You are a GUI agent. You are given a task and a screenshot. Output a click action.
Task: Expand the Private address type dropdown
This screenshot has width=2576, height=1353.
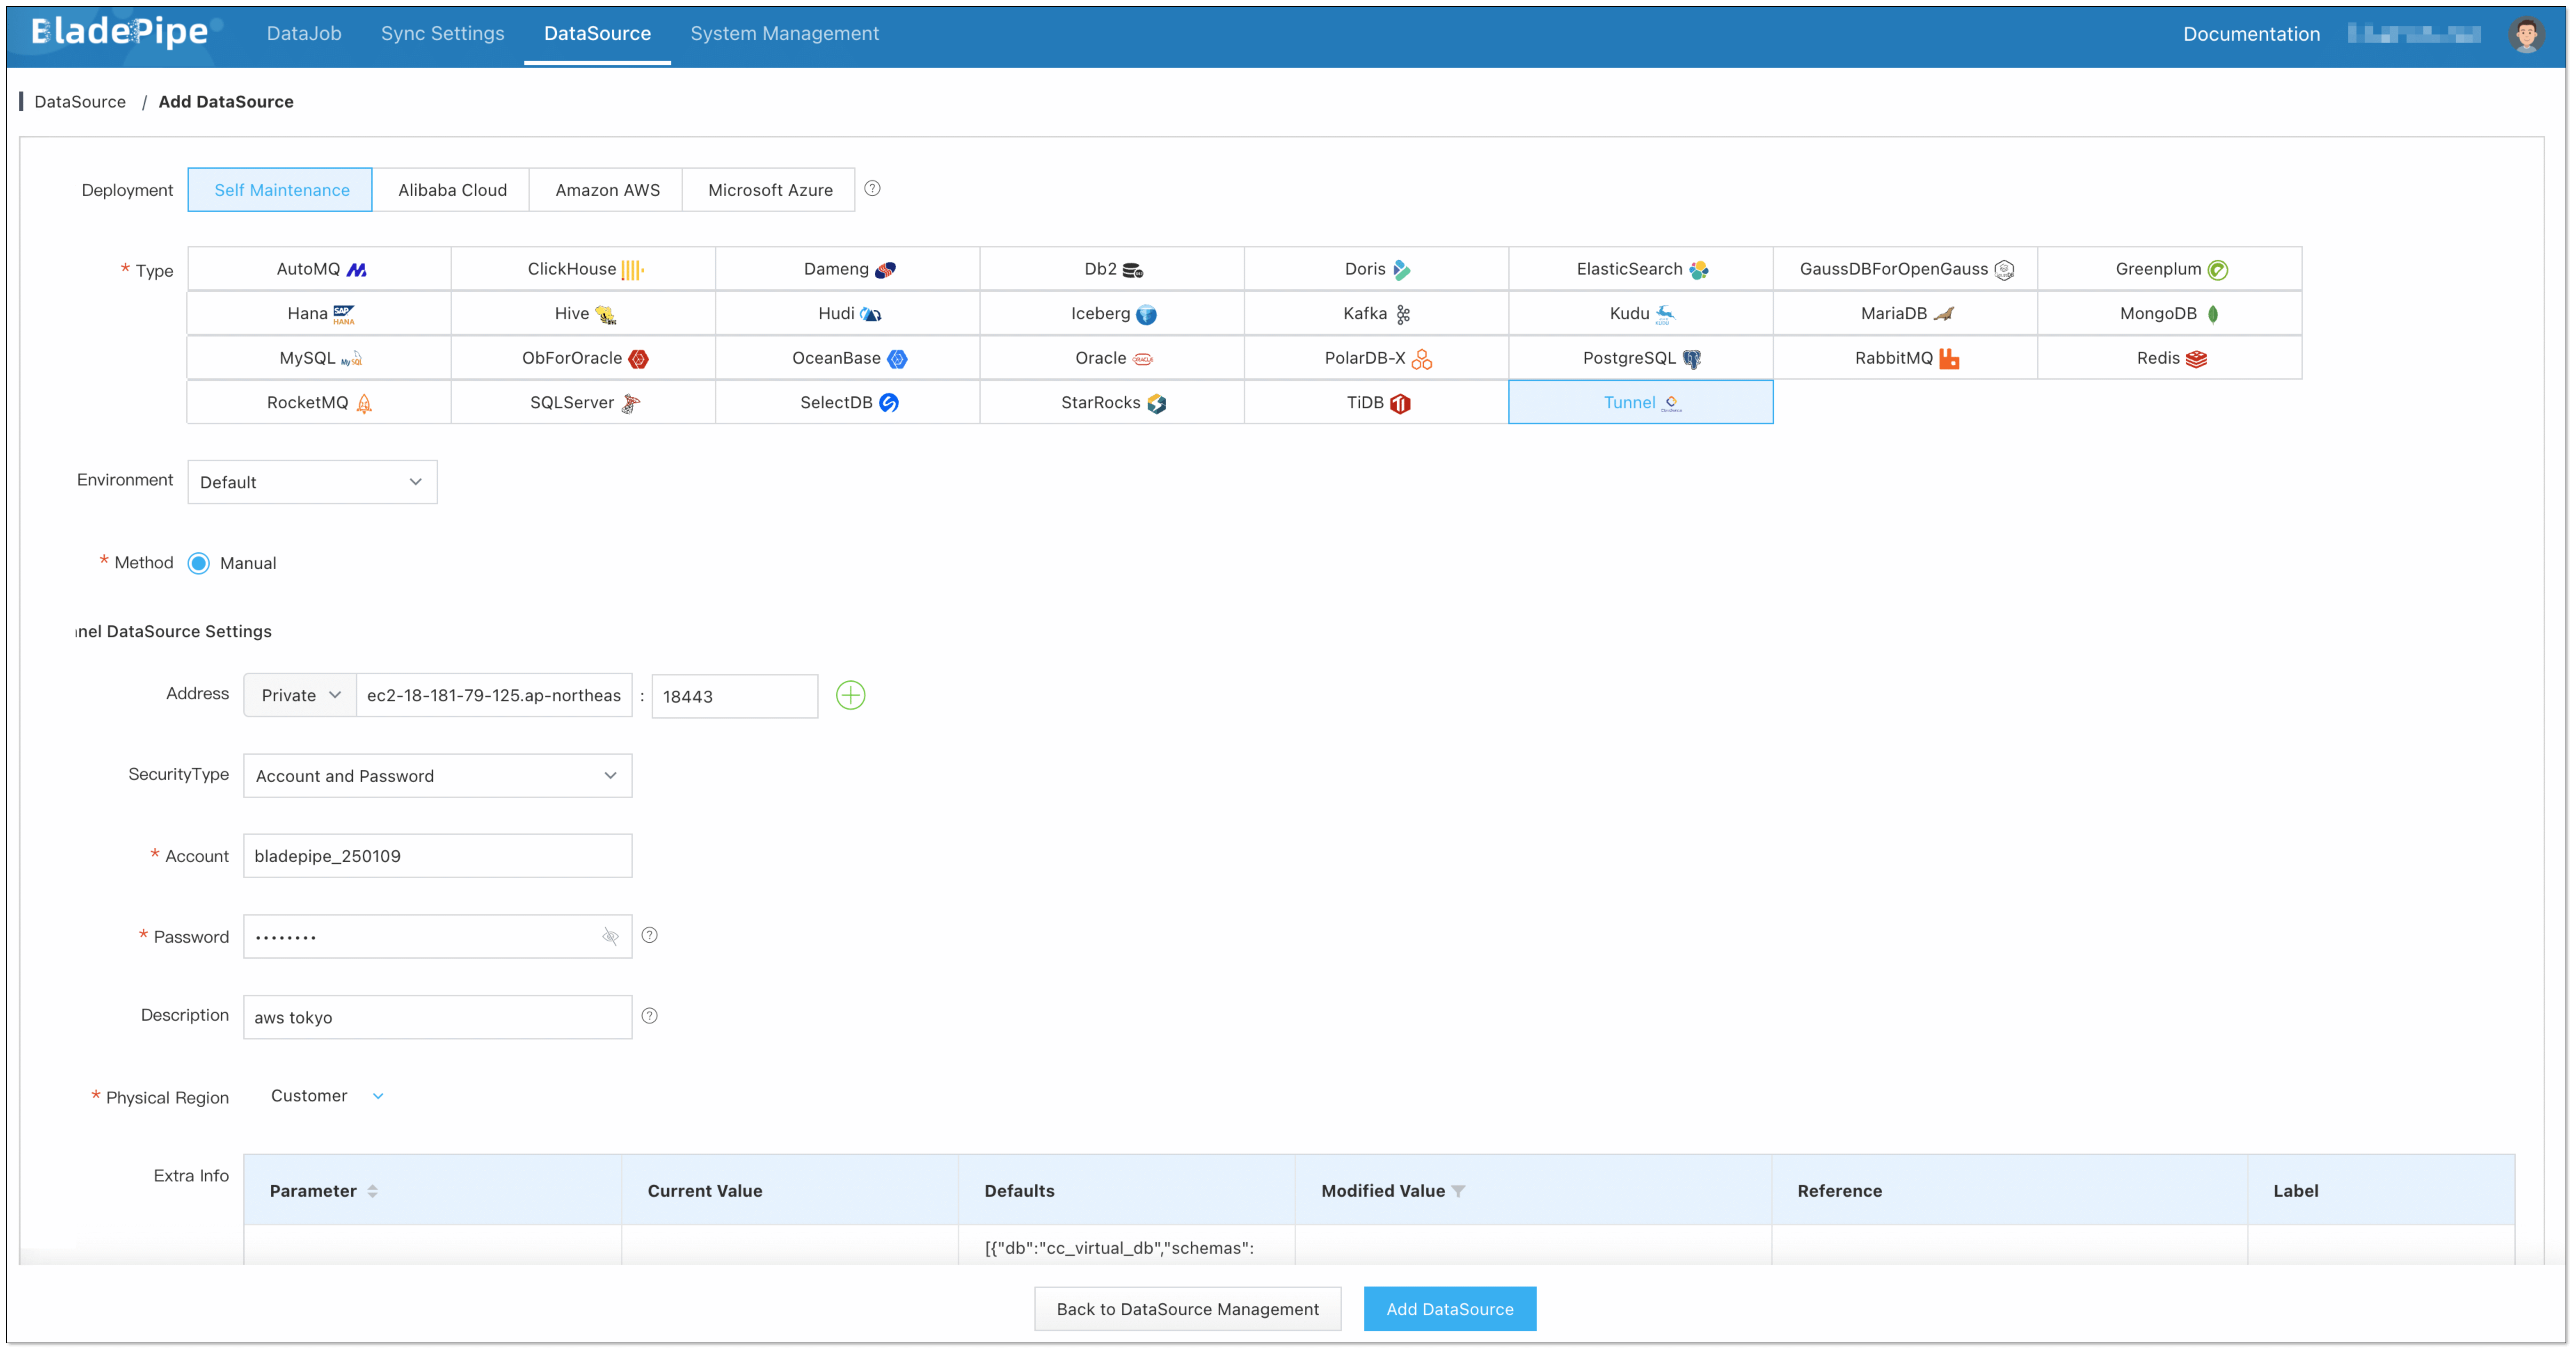point(300,695)
